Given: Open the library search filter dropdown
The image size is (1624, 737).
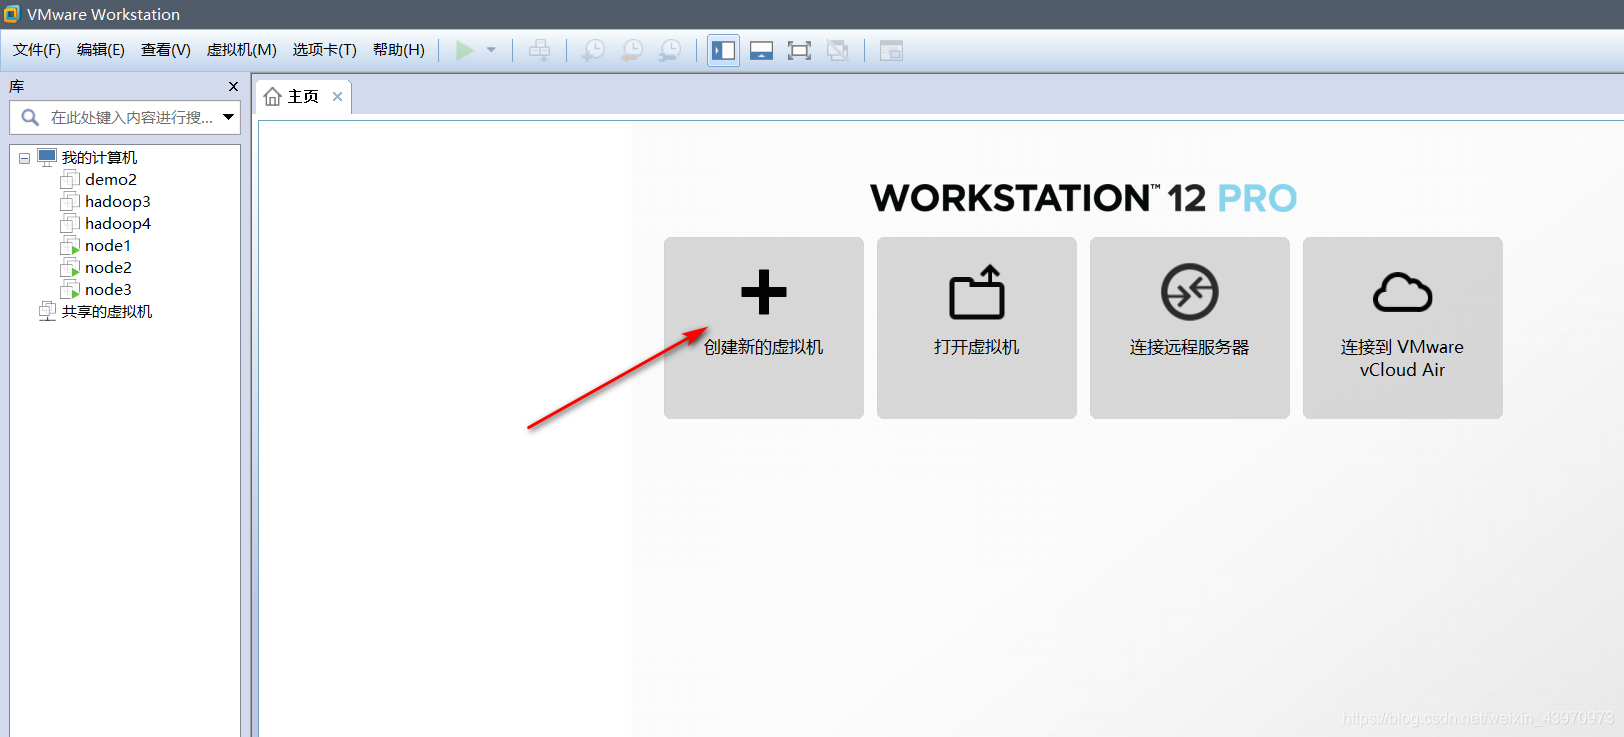Looking at the screenshot, I should 229,117.
